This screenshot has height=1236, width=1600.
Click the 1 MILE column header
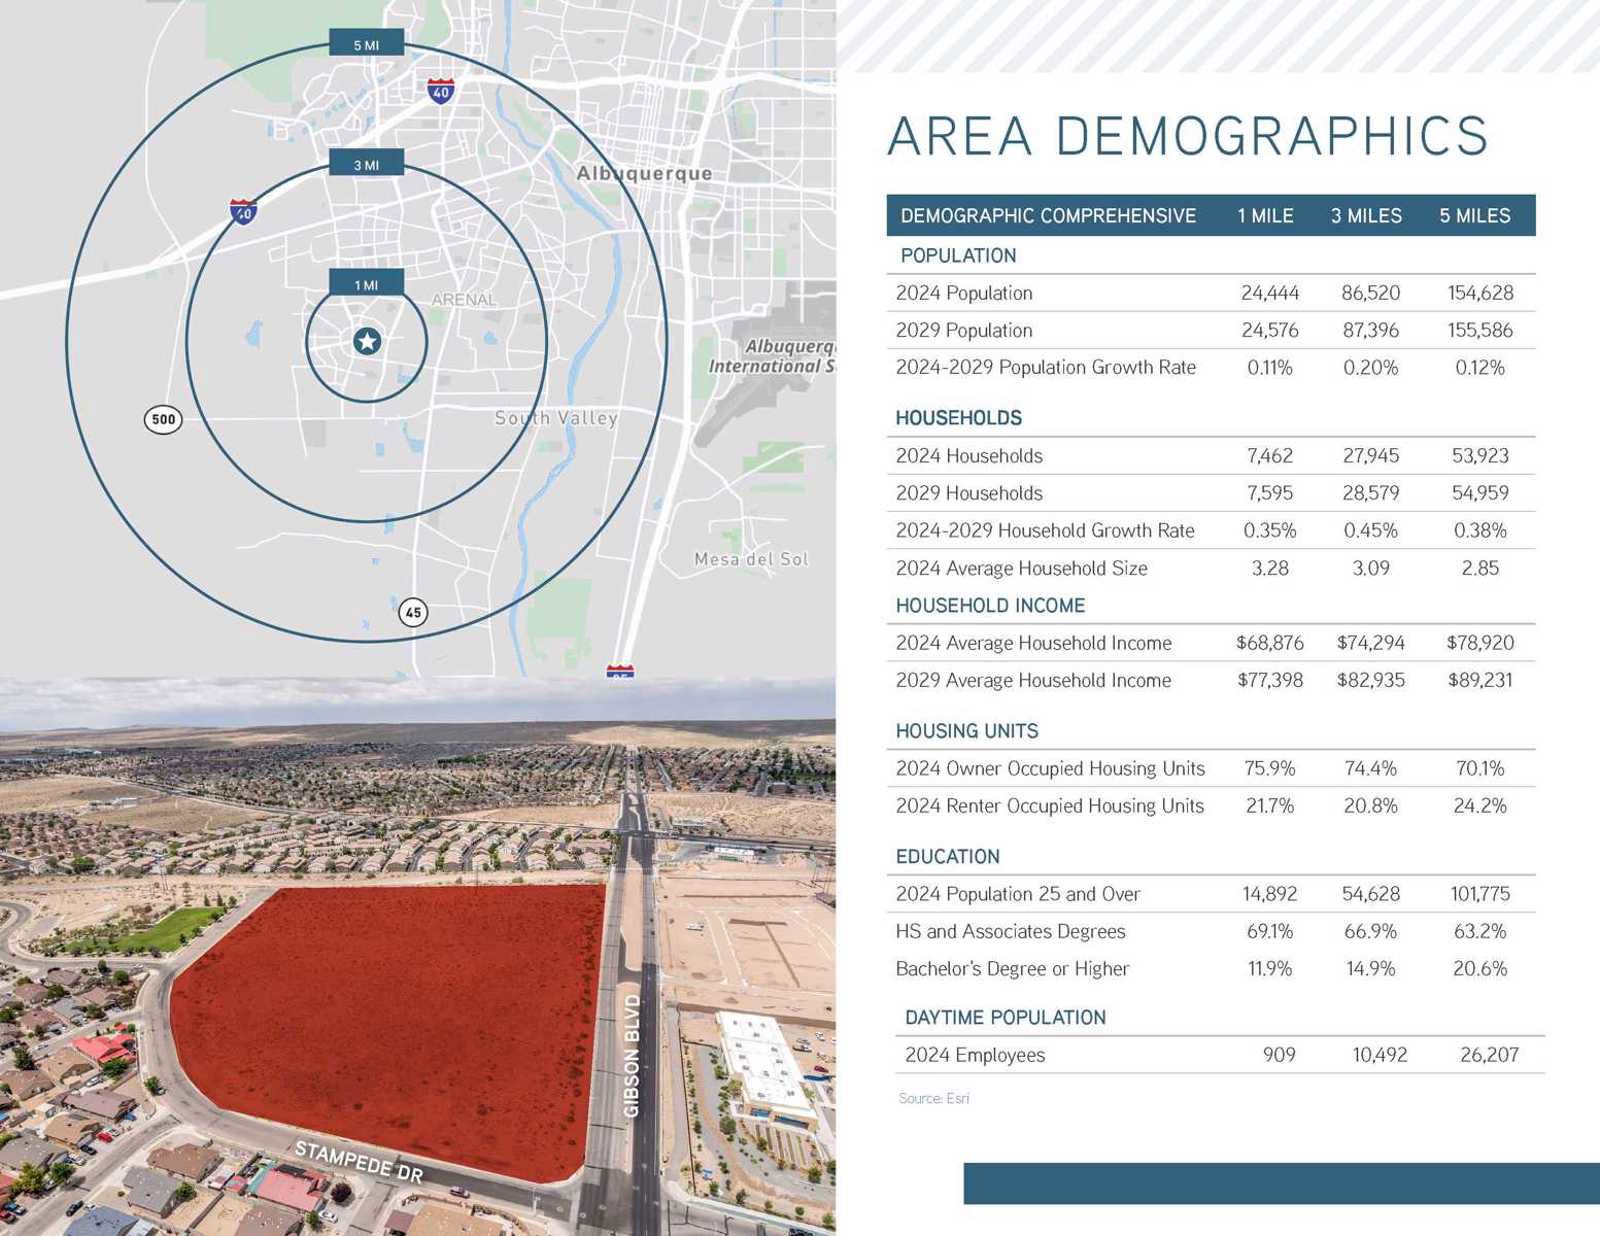tap(1265, 216)
